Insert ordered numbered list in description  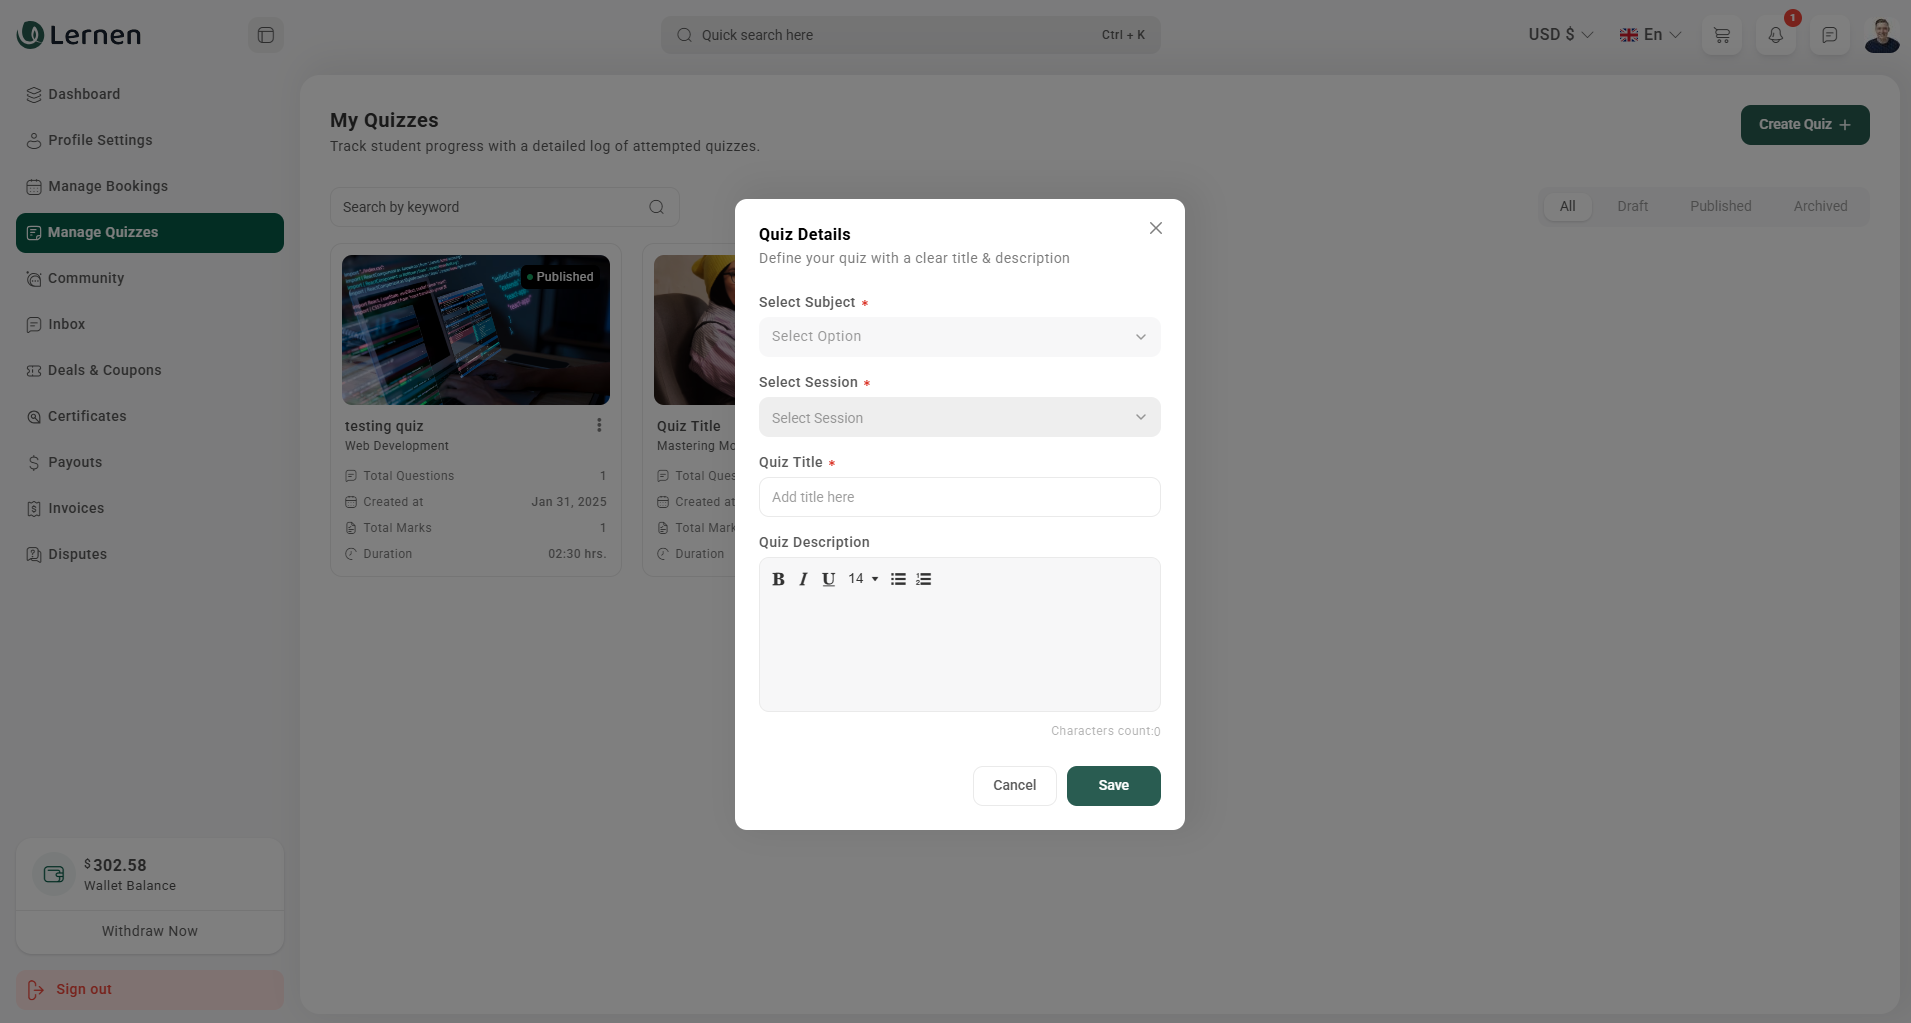tap(923, 579)
